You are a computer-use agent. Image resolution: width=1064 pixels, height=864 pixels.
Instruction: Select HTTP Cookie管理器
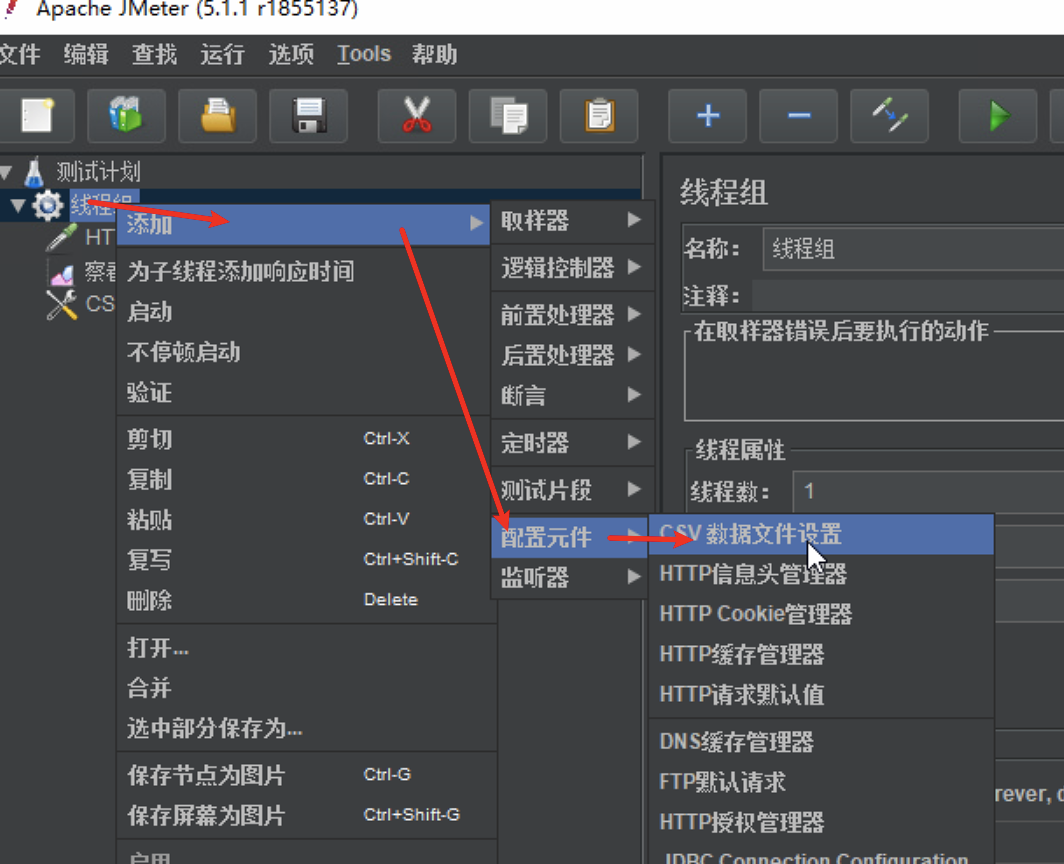[x=822, y=614]
